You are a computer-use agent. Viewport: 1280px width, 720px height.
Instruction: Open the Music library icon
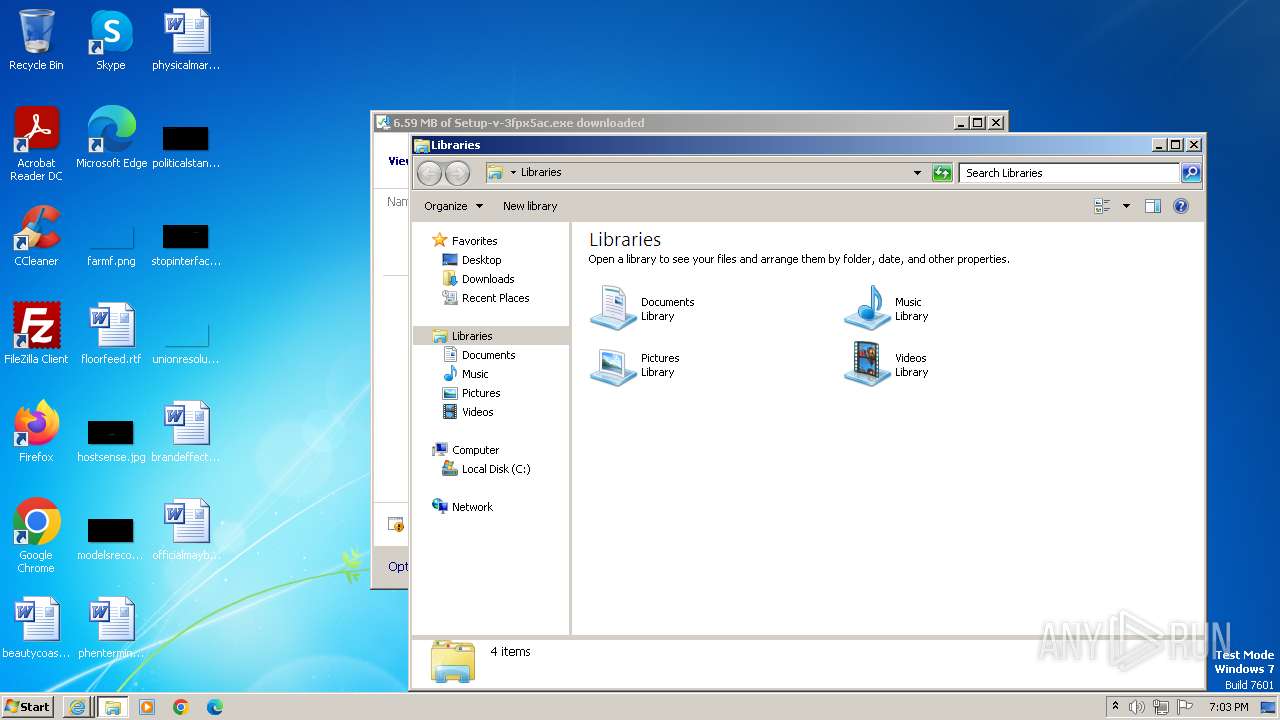[x=868, y=308]
